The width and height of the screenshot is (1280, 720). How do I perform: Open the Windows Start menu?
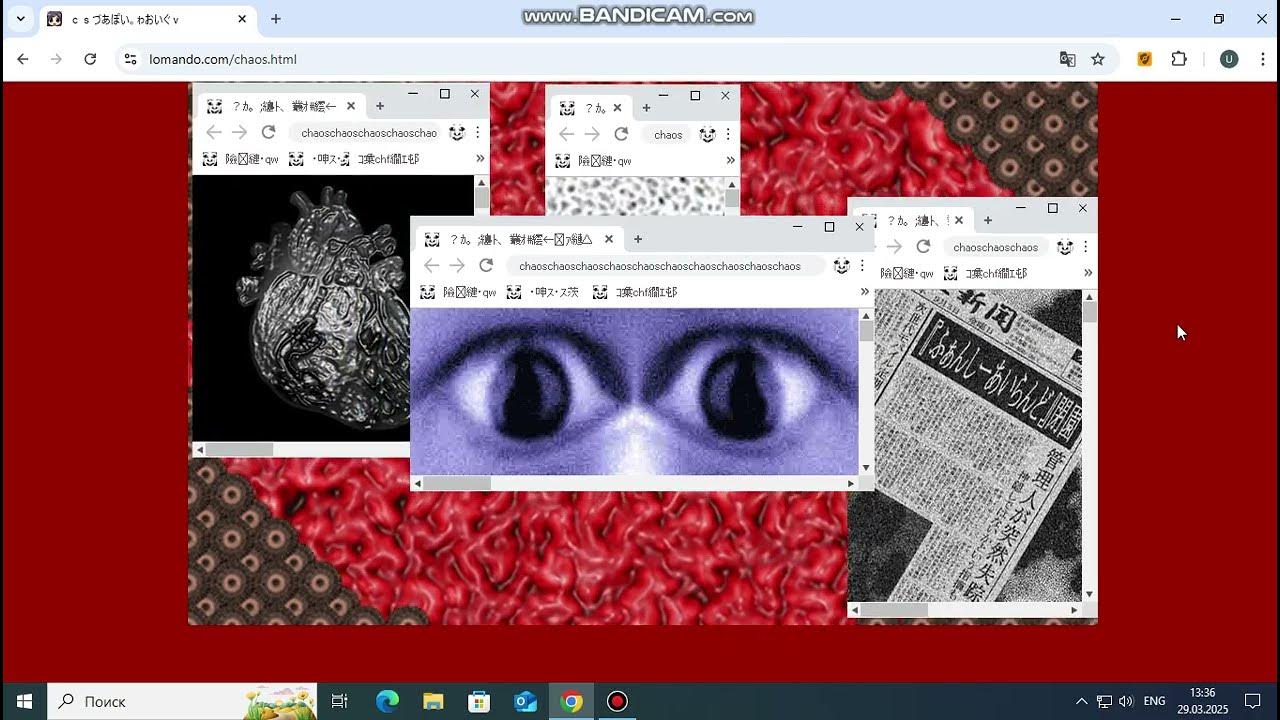tap(24, 701)
